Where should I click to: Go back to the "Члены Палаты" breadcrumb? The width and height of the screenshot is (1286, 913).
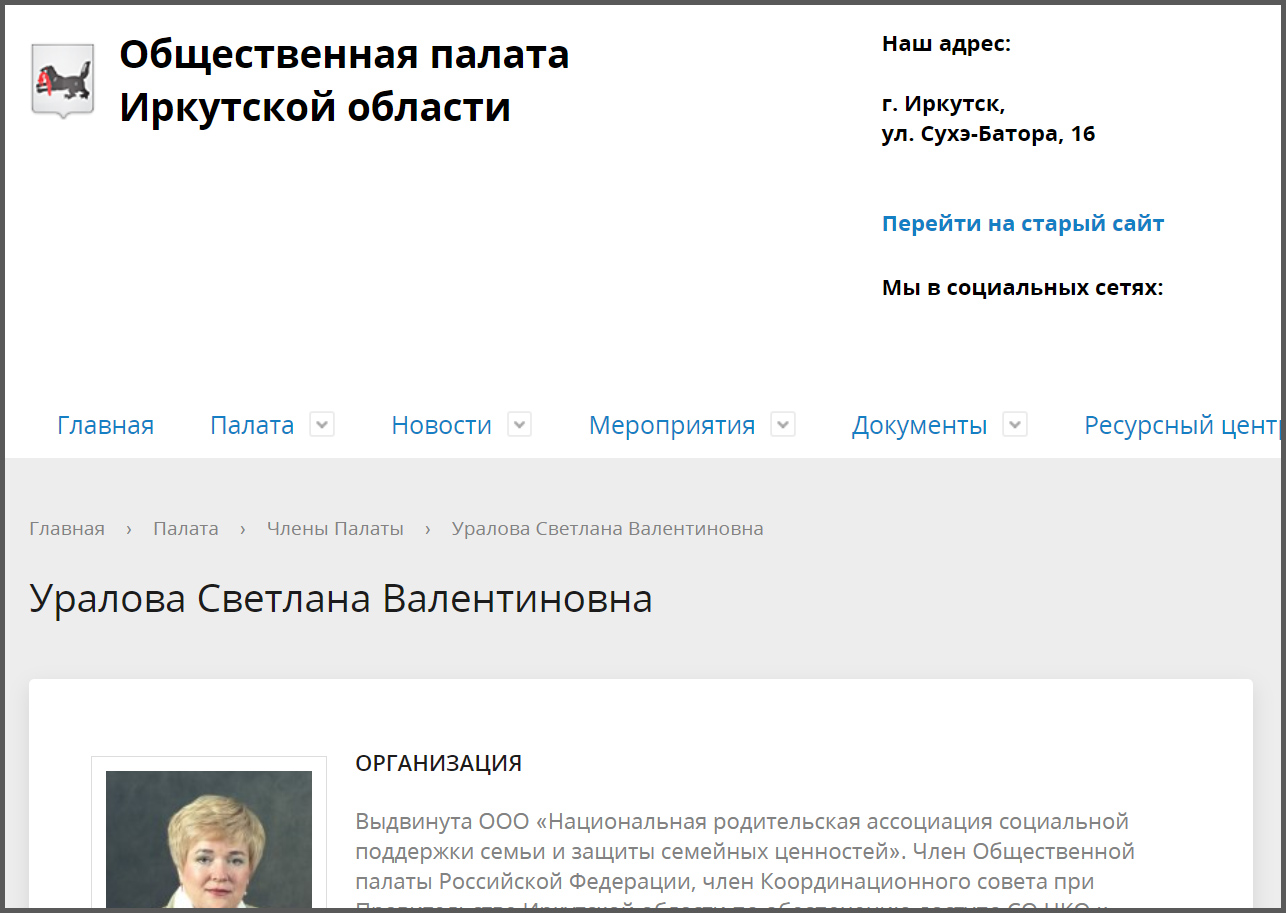pos(335,529)
